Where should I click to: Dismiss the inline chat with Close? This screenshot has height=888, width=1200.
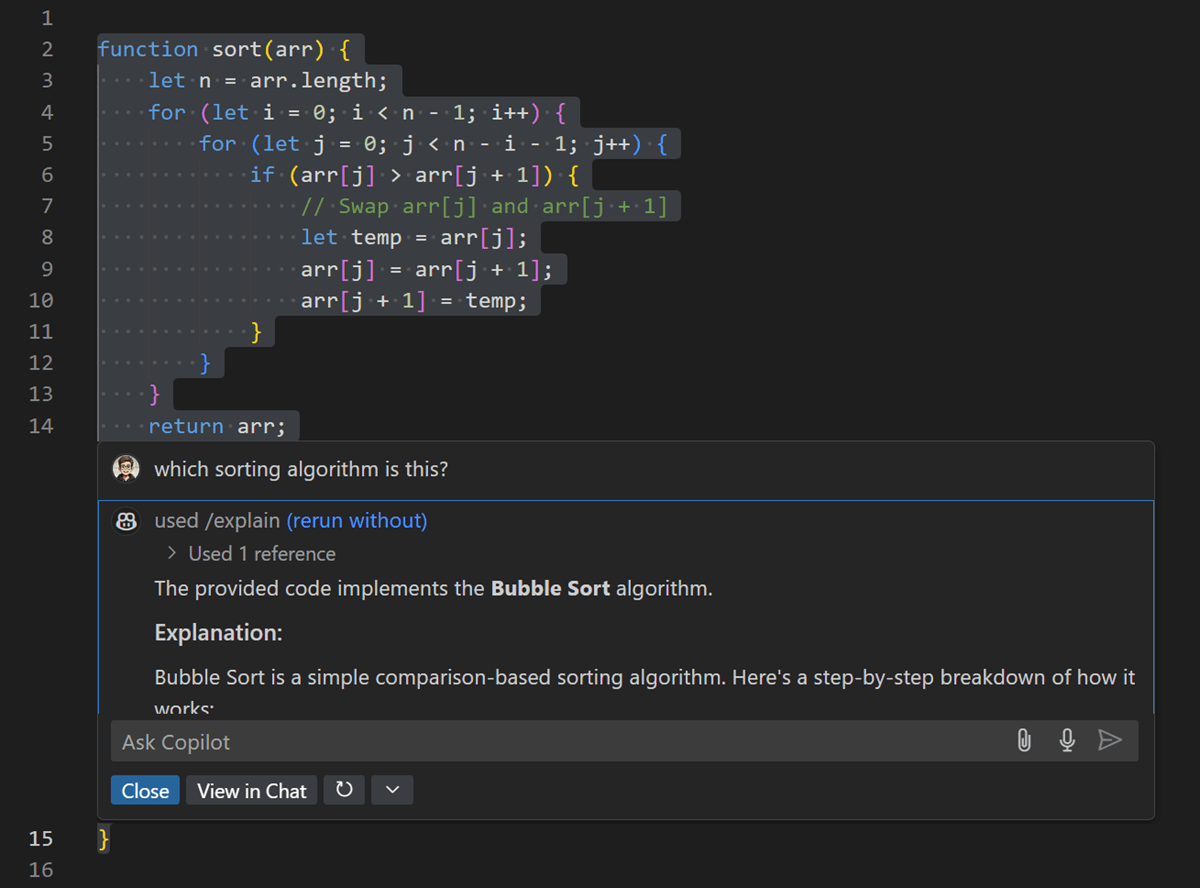(144, 790)
